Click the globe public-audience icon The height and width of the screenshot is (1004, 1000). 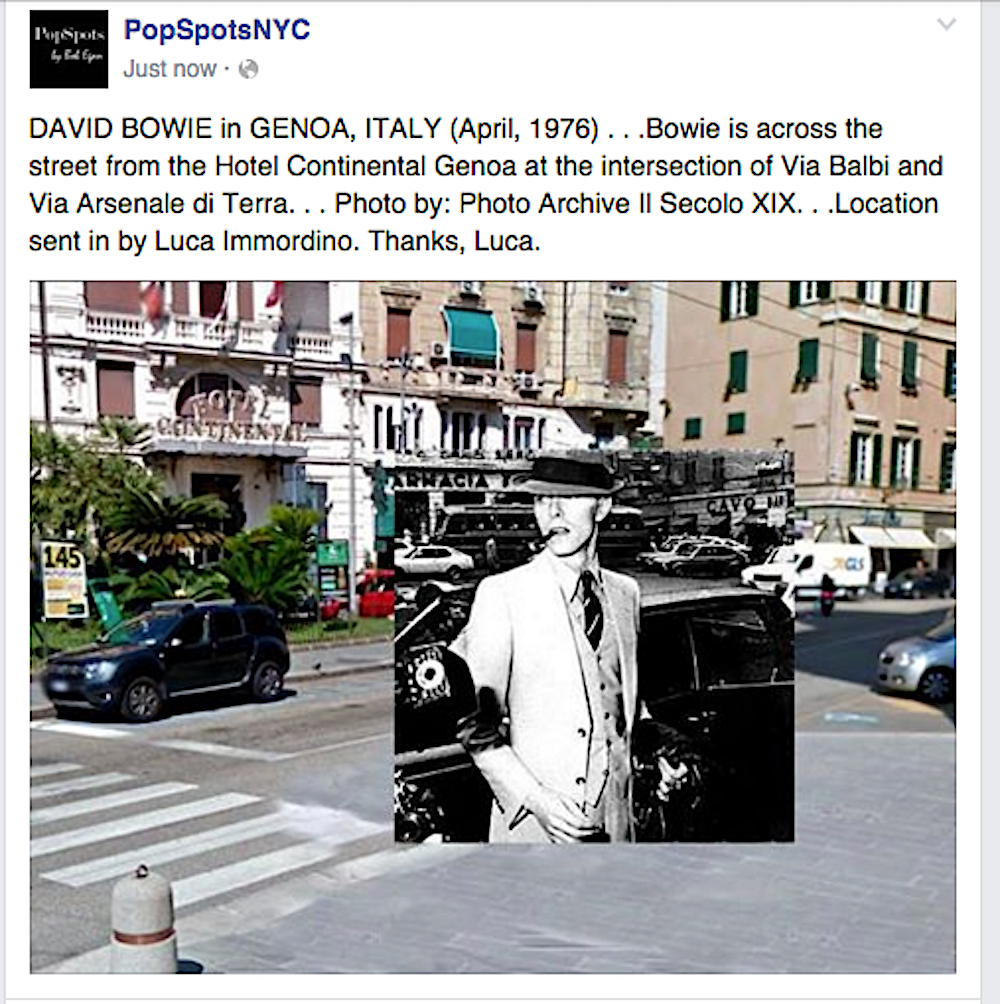(x=248, y=69)
